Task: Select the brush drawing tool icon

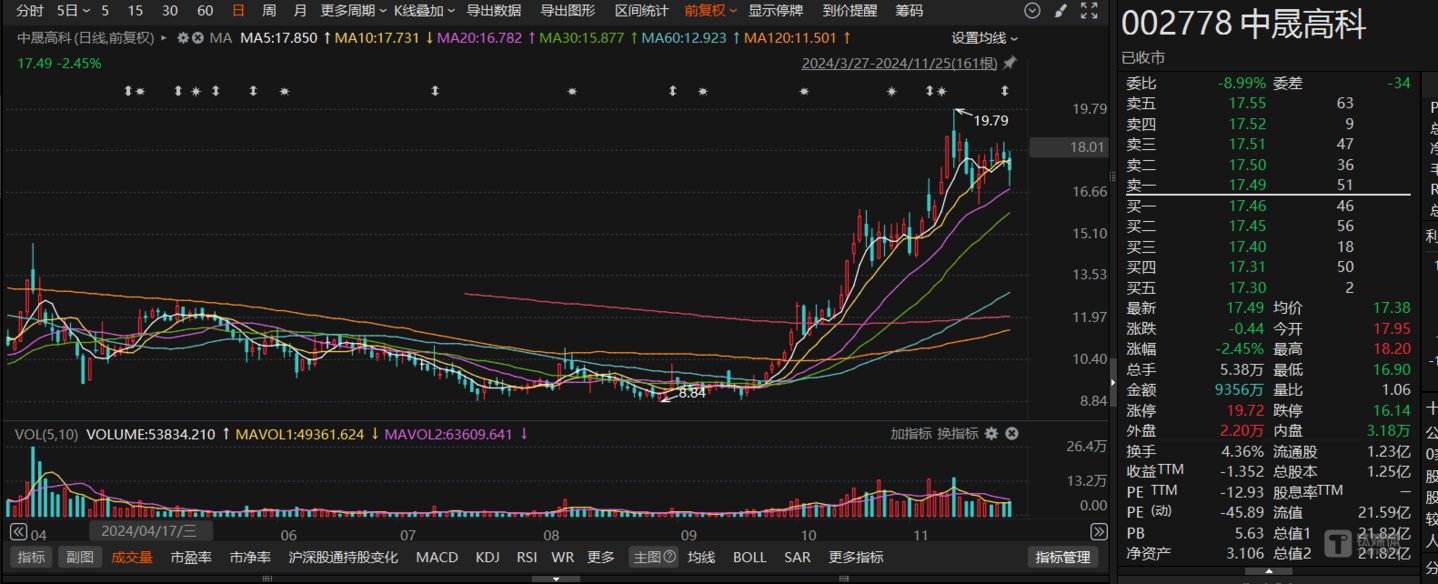Action: pos(1061,11)
